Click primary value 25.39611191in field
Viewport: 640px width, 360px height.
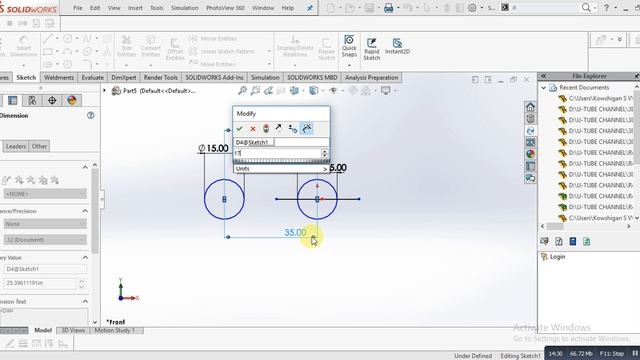[x=40, y=283]
